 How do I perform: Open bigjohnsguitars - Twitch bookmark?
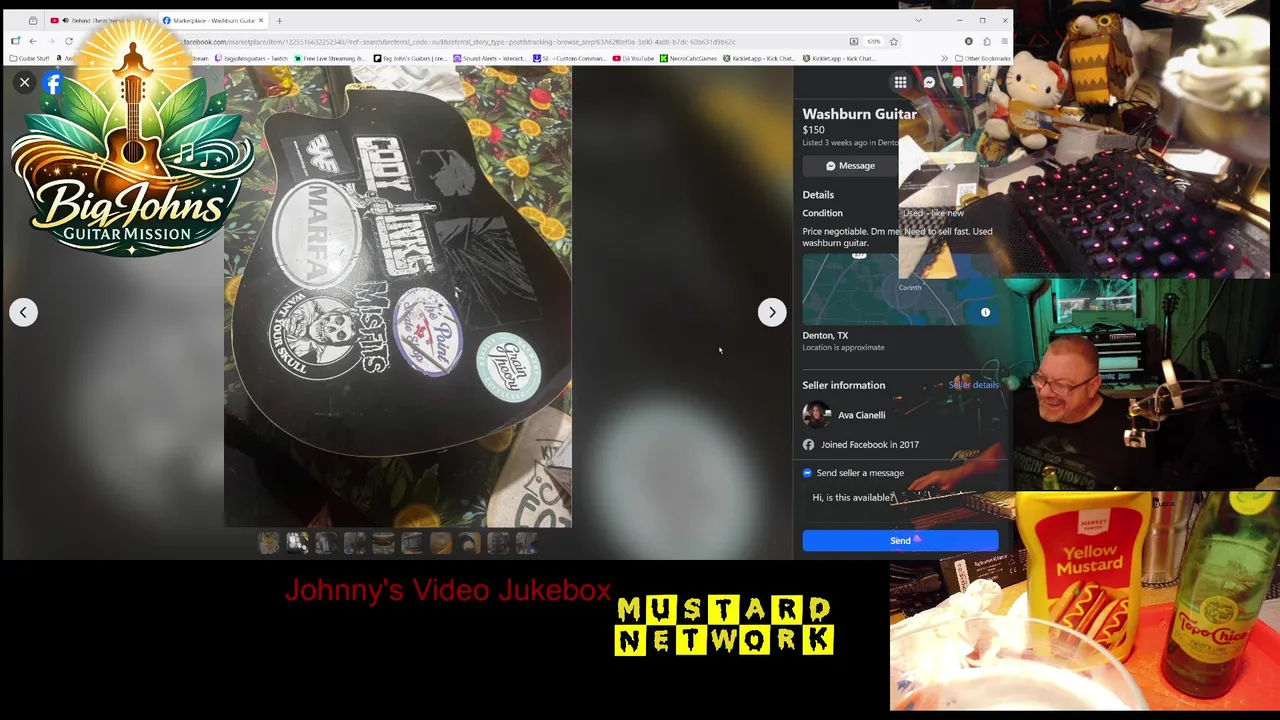[x=251, y=58]
